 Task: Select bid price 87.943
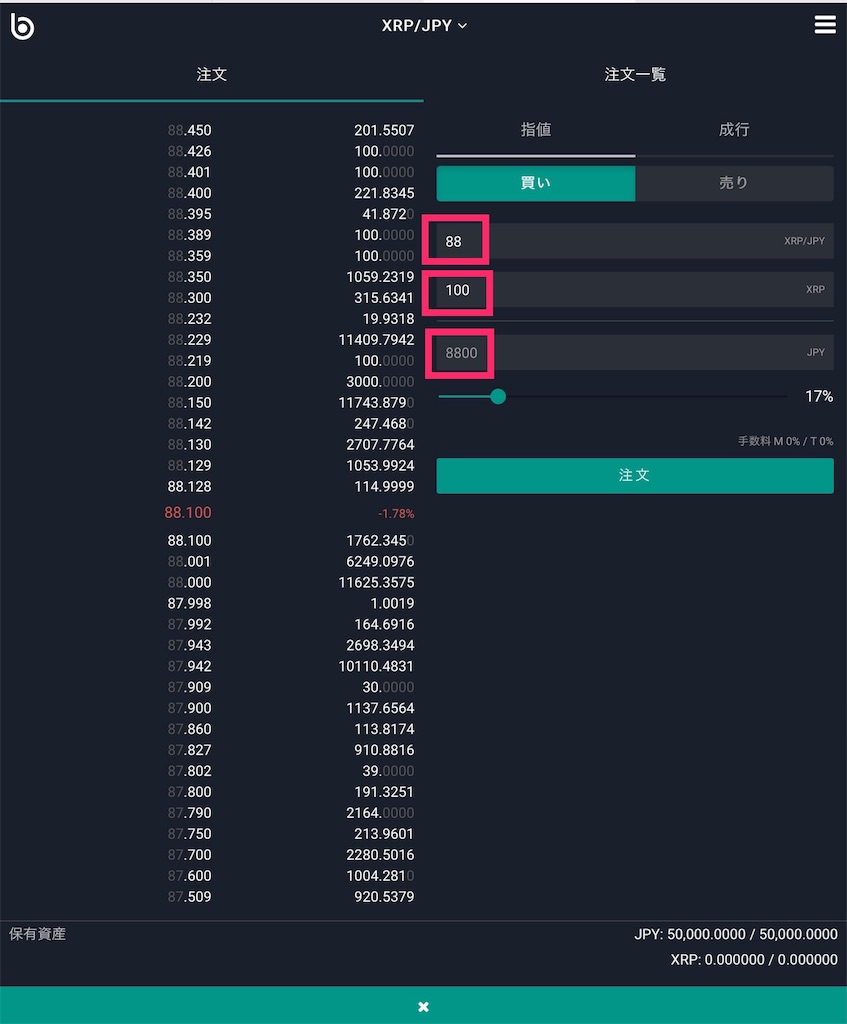189,645
